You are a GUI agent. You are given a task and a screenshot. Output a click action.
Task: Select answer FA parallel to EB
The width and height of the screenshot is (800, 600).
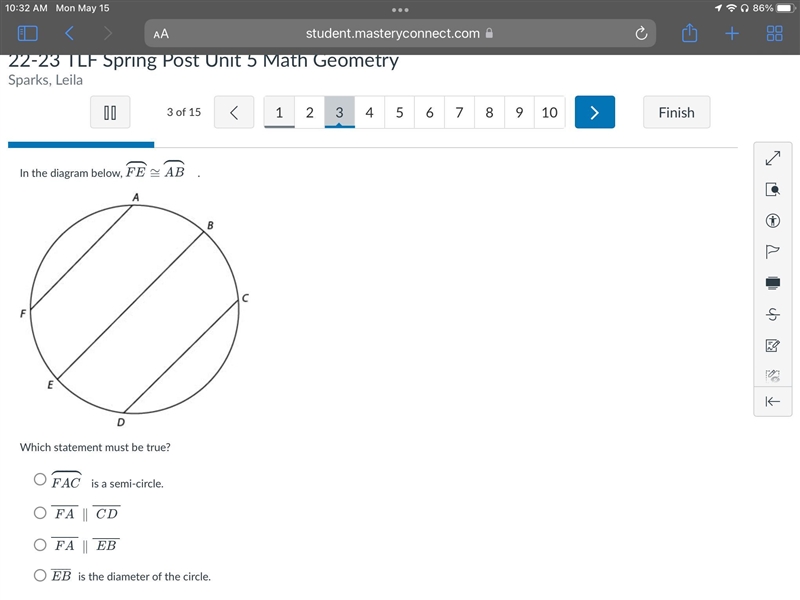click(40, 545)
